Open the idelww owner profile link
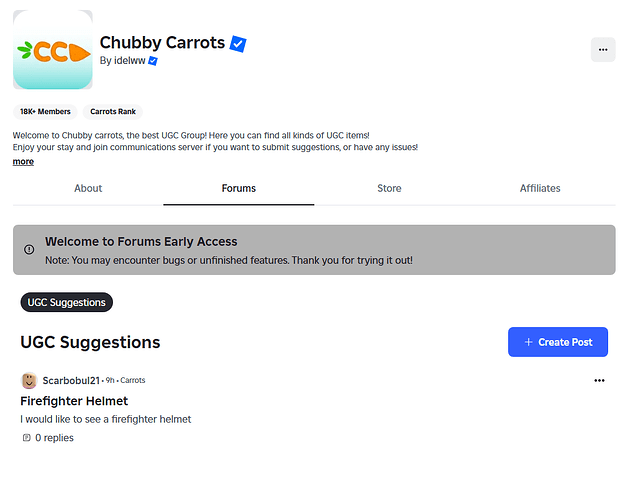This screenshot has width=620, height=499. tap(131, 61)
